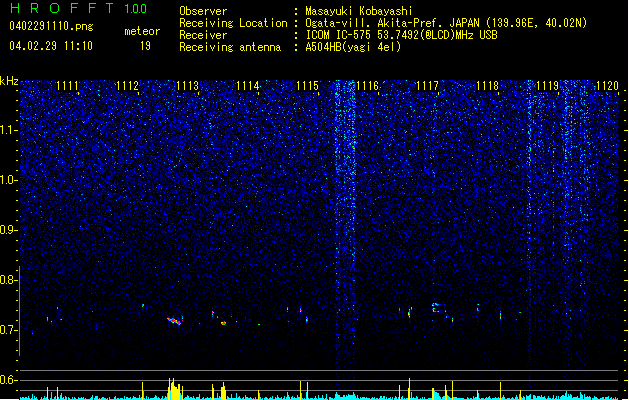
Task: Click the 'meteor' count label
Action: pyautogui.click(x=142, y=31)
